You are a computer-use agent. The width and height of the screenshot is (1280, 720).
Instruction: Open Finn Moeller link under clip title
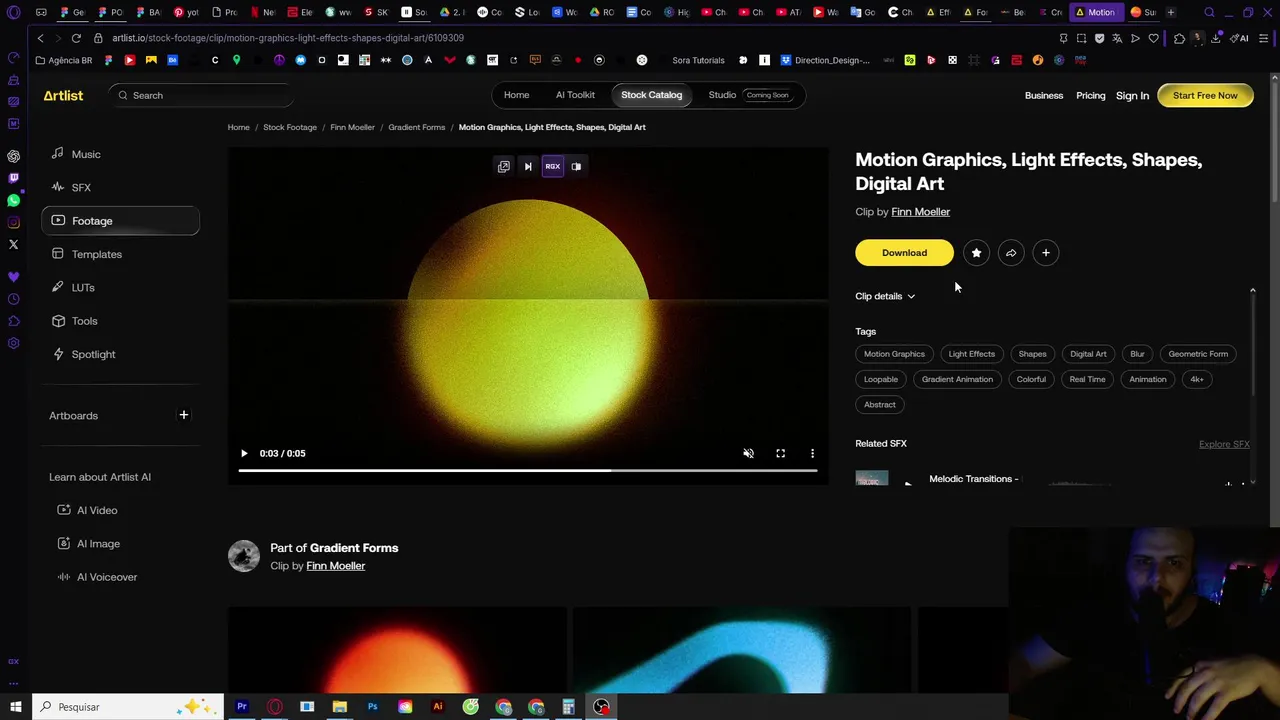point(920,212)
